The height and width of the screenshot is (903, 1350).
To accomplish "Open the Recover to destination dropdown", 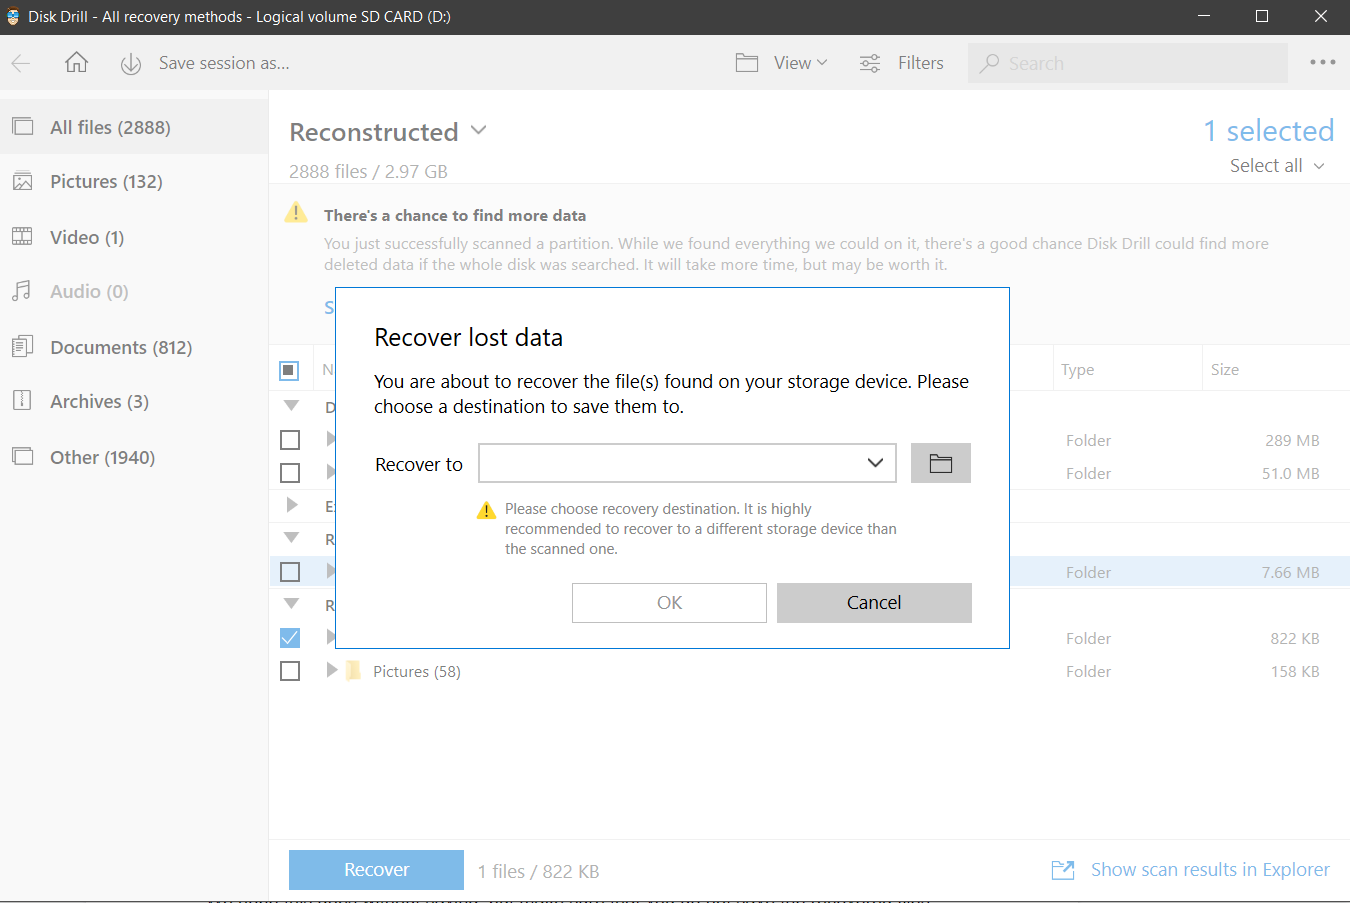I will 687,463.
